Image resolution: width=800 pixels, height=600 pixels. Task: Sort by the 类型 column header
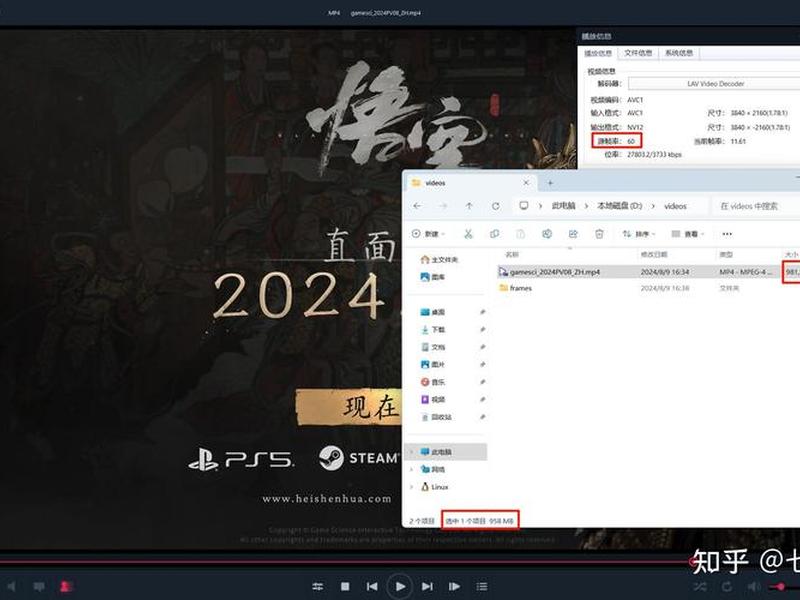(x=726, y=254)
